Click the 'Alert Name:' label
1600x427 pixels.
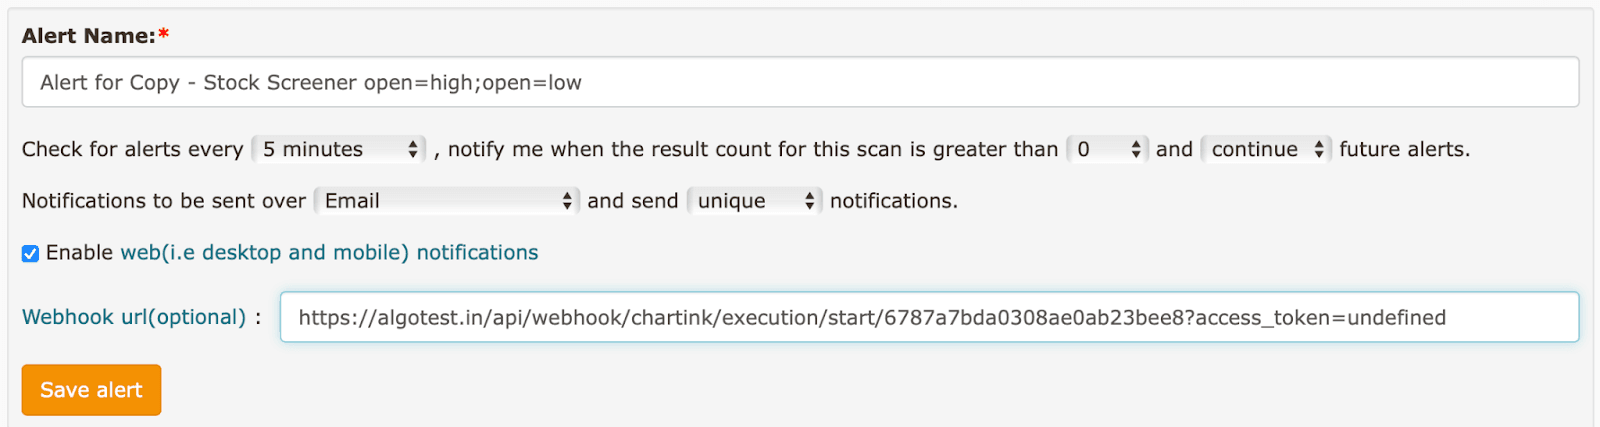(x=88, y=36)
